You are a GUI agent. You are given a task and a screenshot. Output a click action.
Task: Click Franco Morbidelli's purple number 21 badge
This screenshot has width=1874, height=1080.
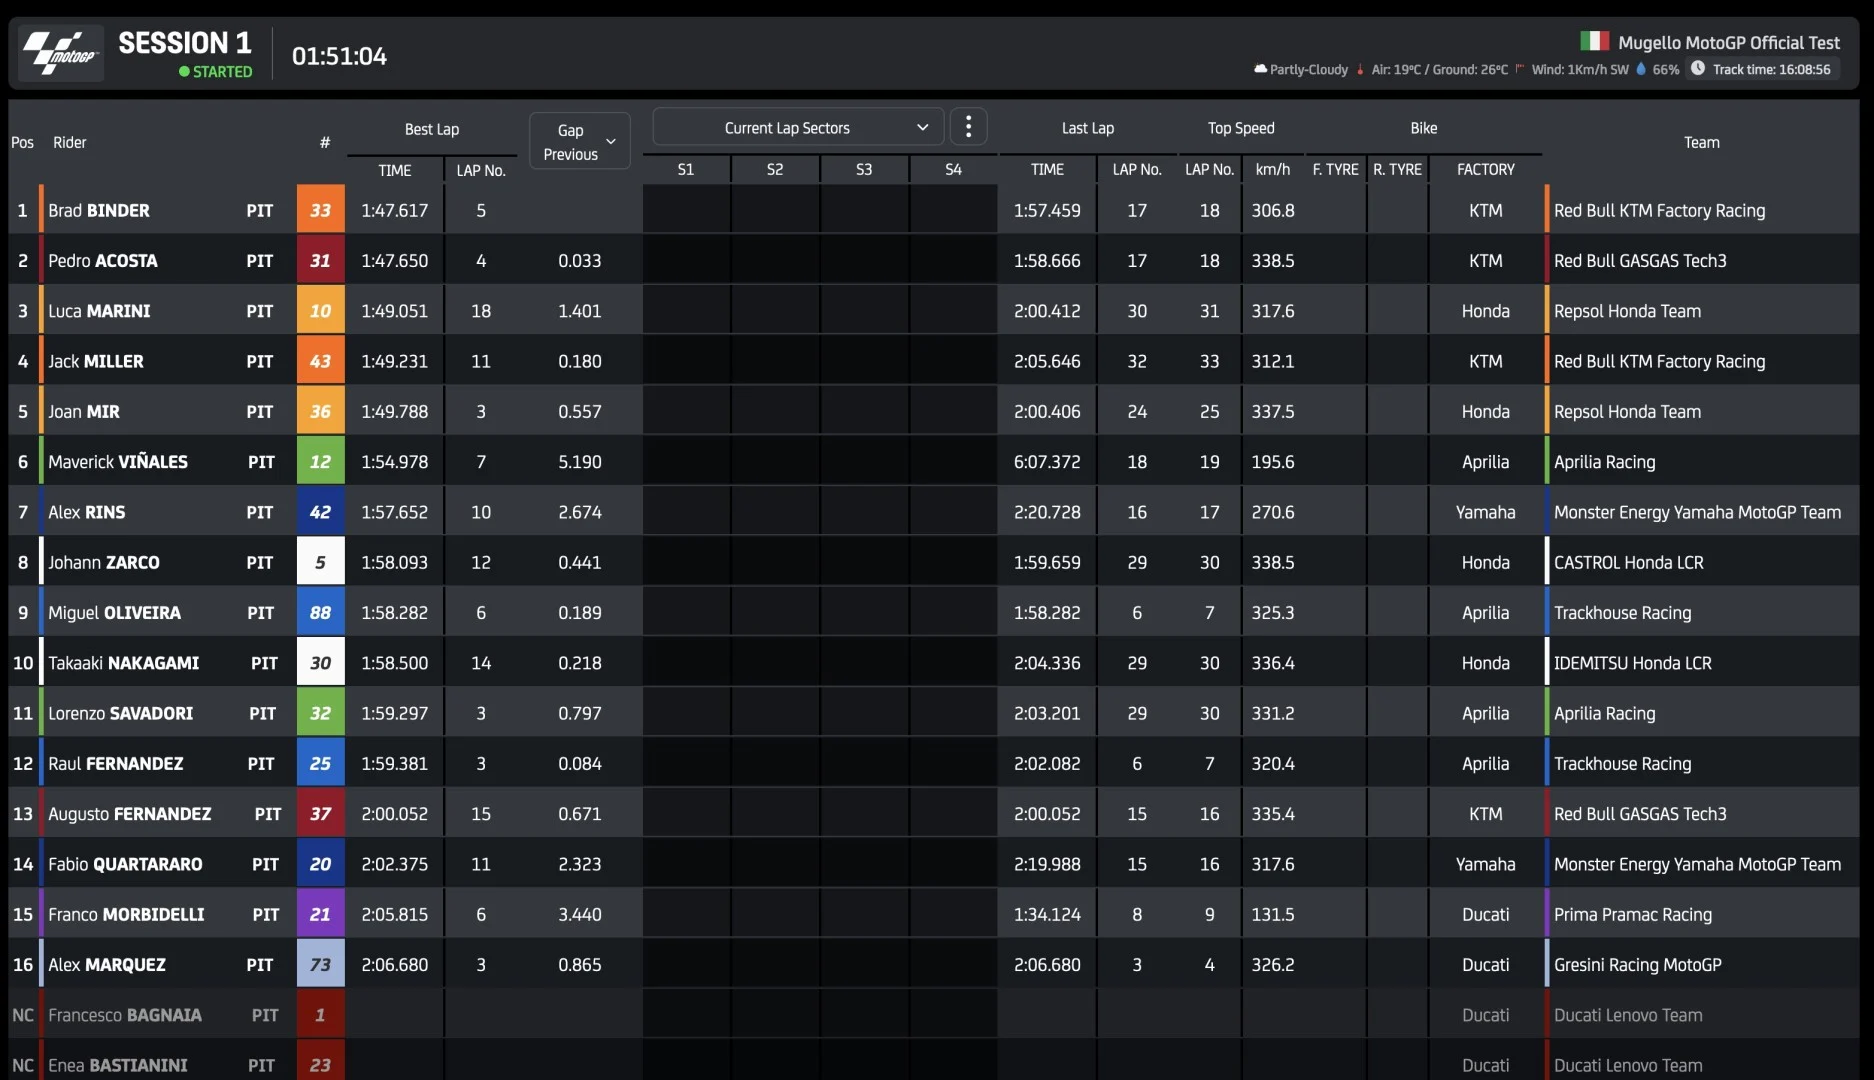[320, 914]
